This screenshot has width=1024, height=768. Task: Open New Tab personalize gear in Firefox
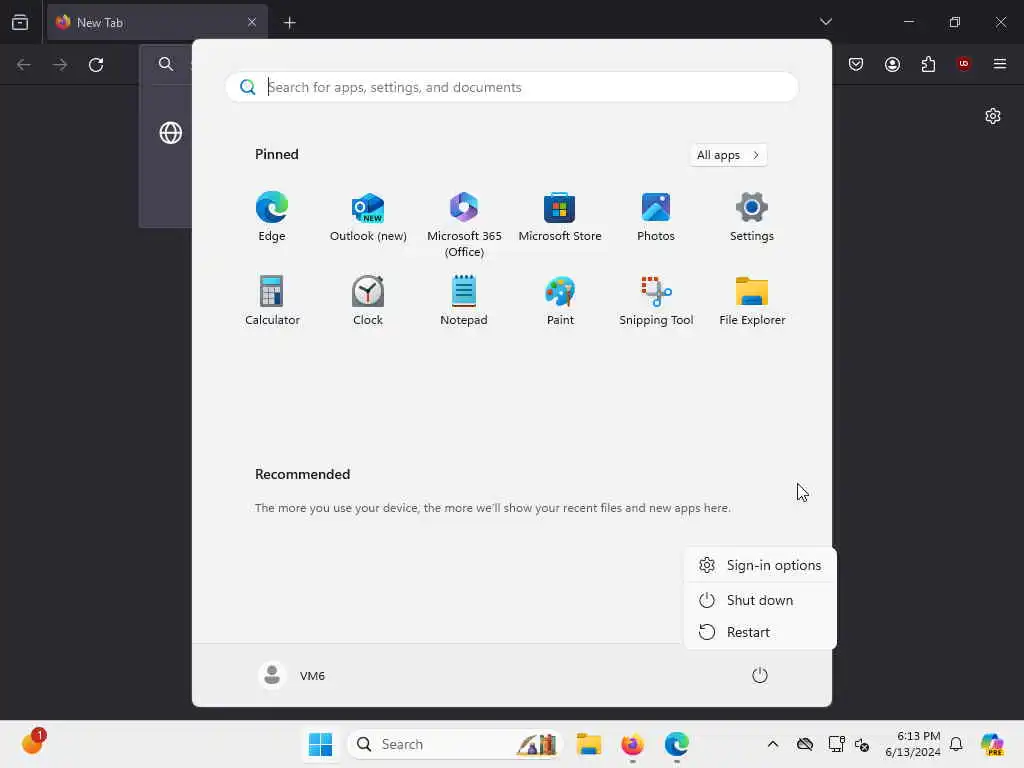tap(993, 116)
